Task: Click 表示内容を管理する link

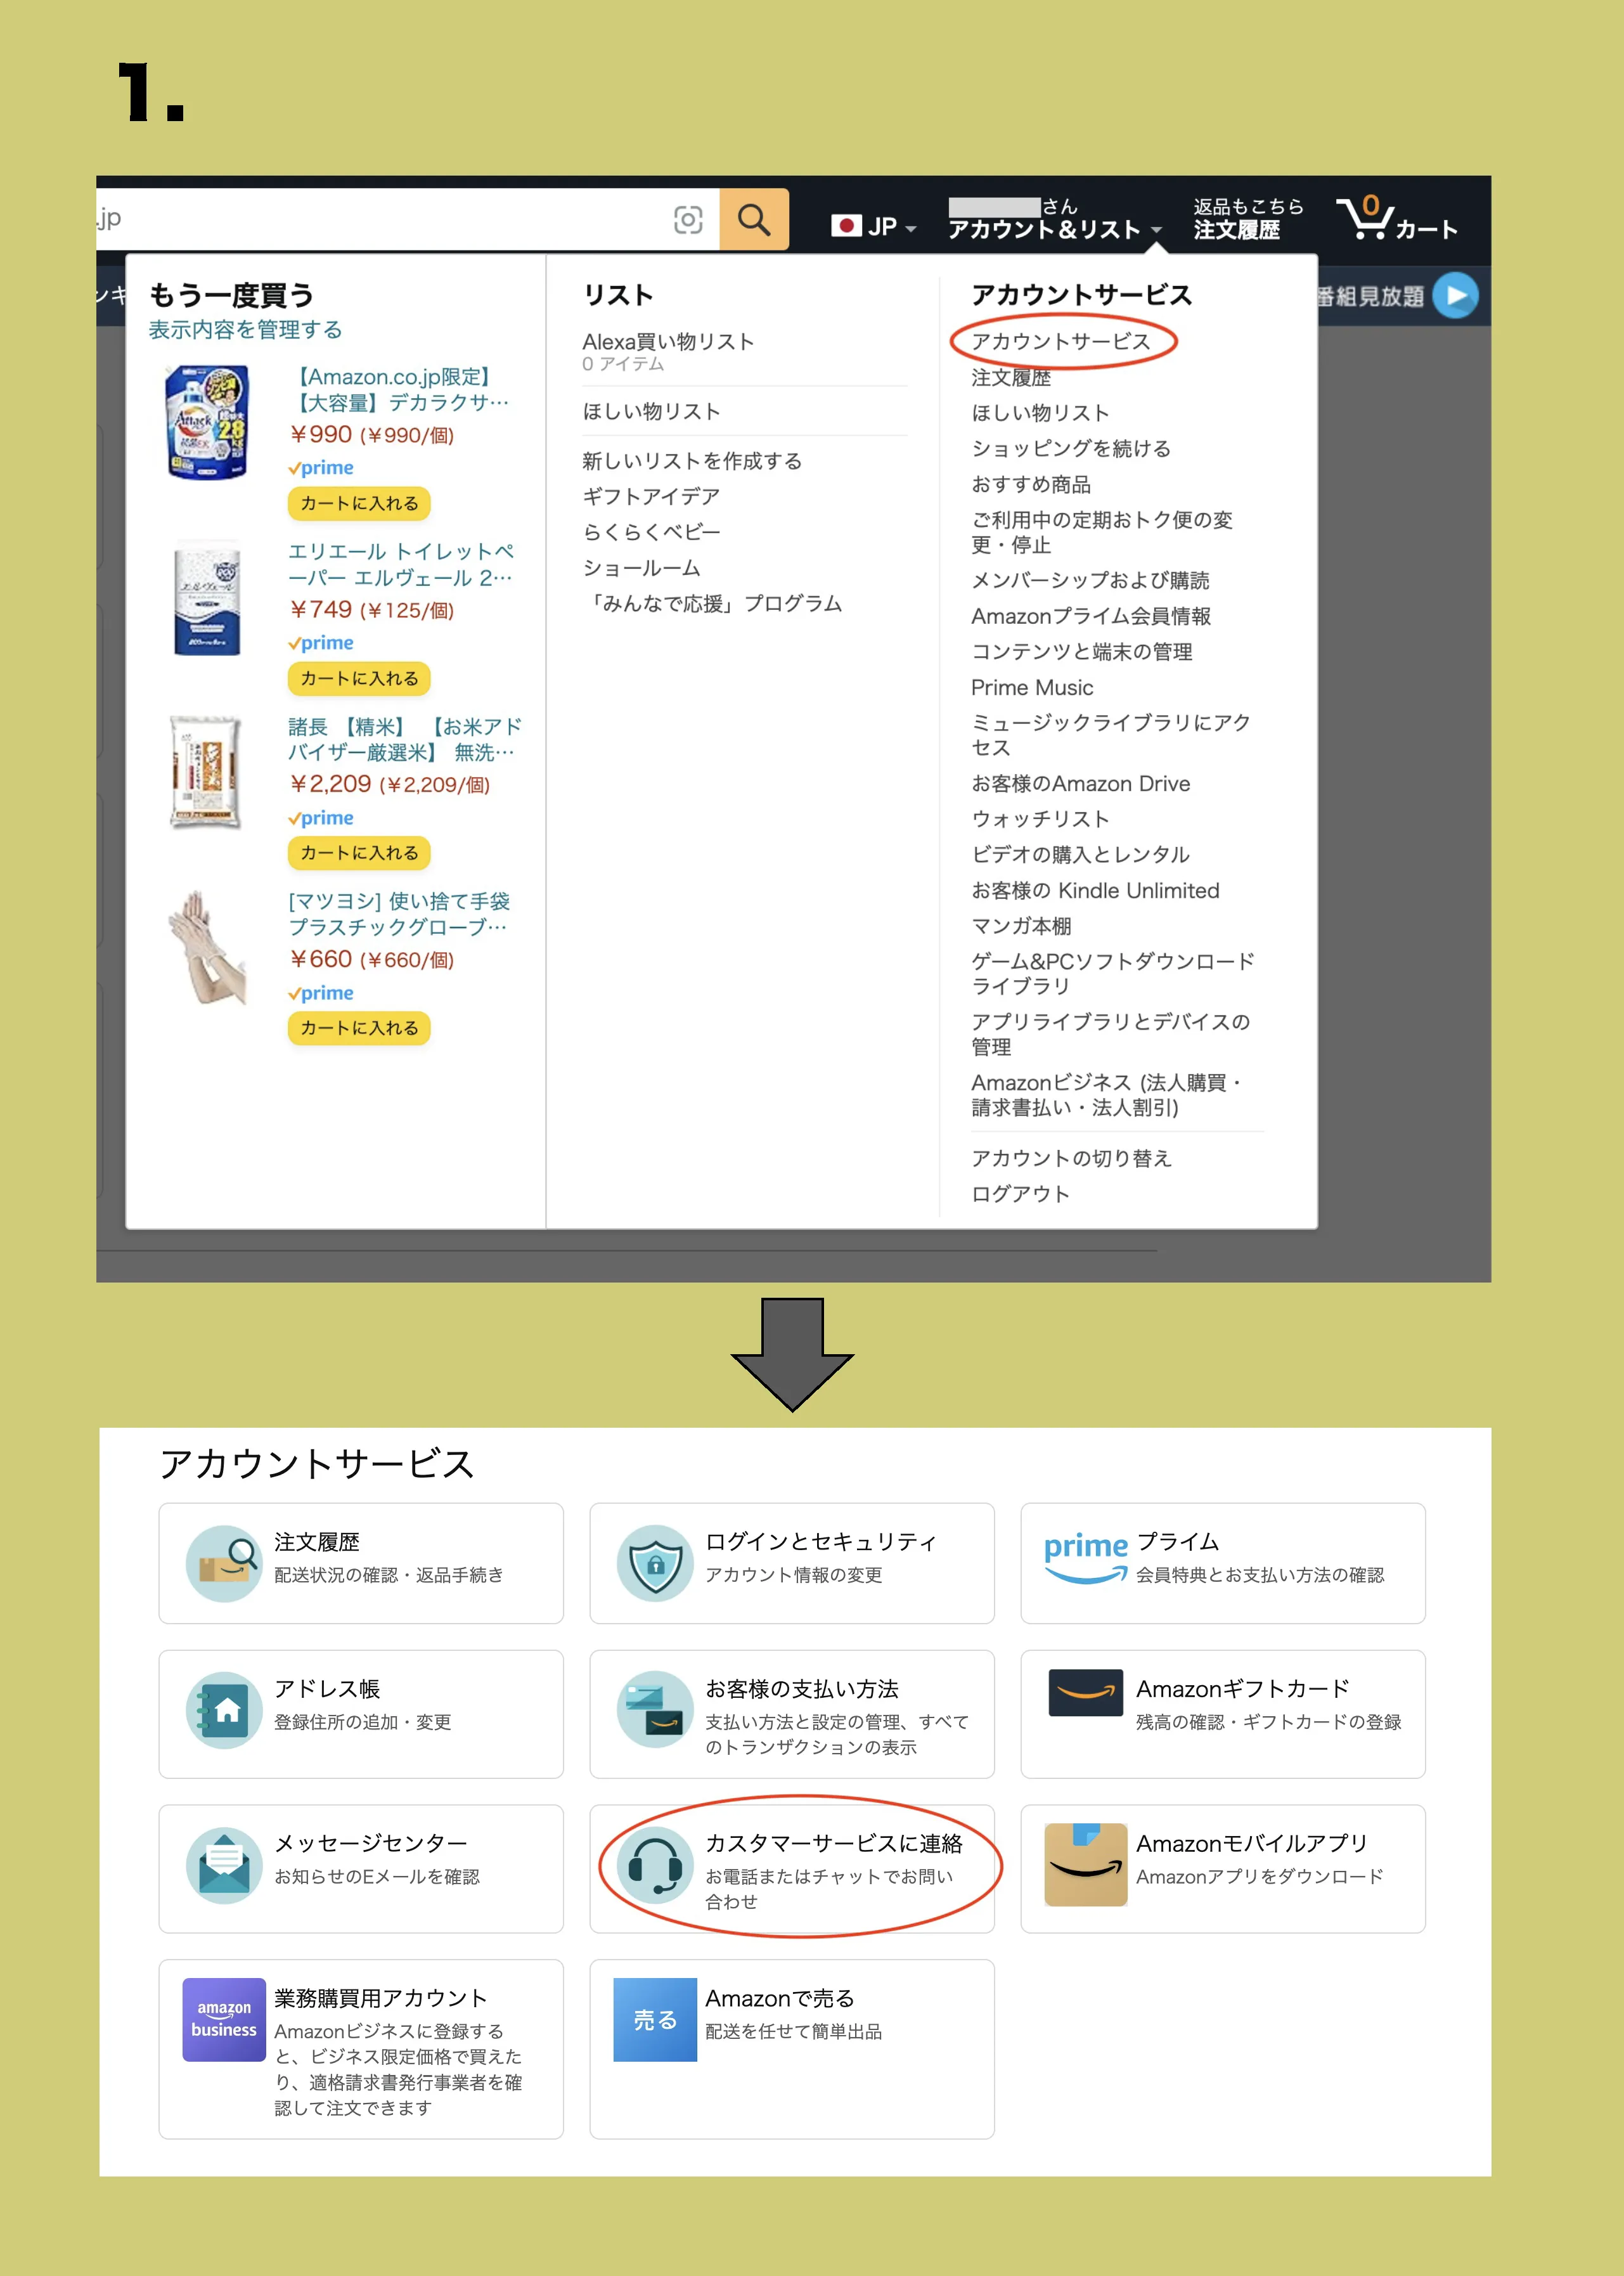Action: (245, 330)
